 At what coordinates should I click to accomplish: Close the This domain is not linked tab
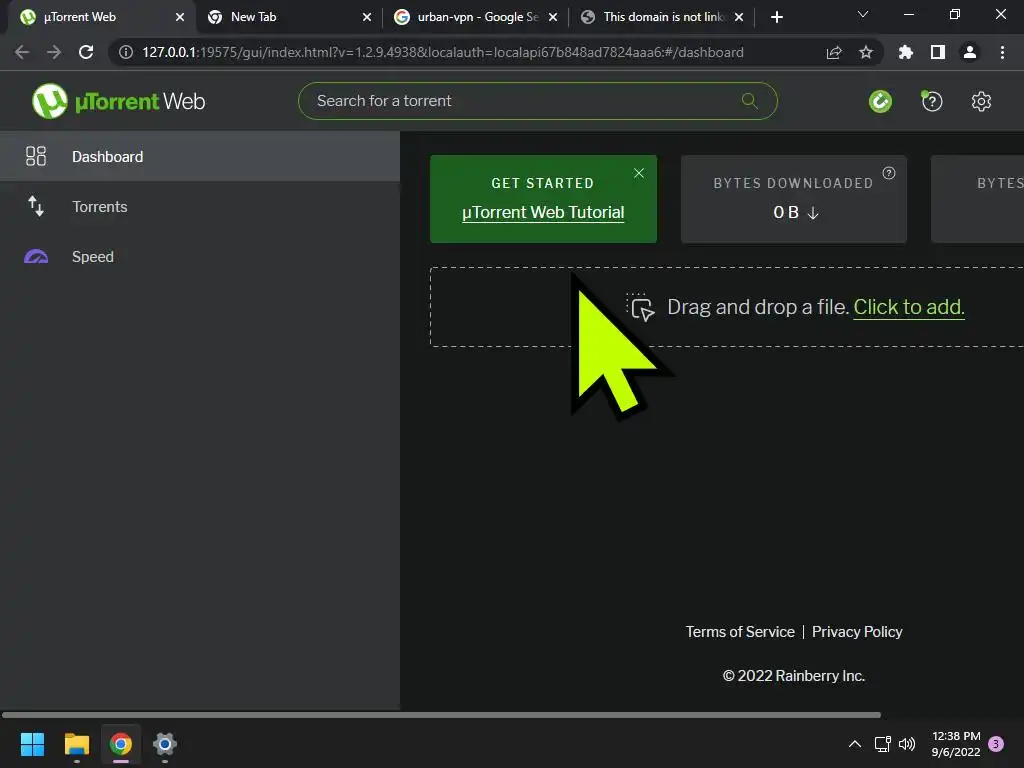[739, 17]
